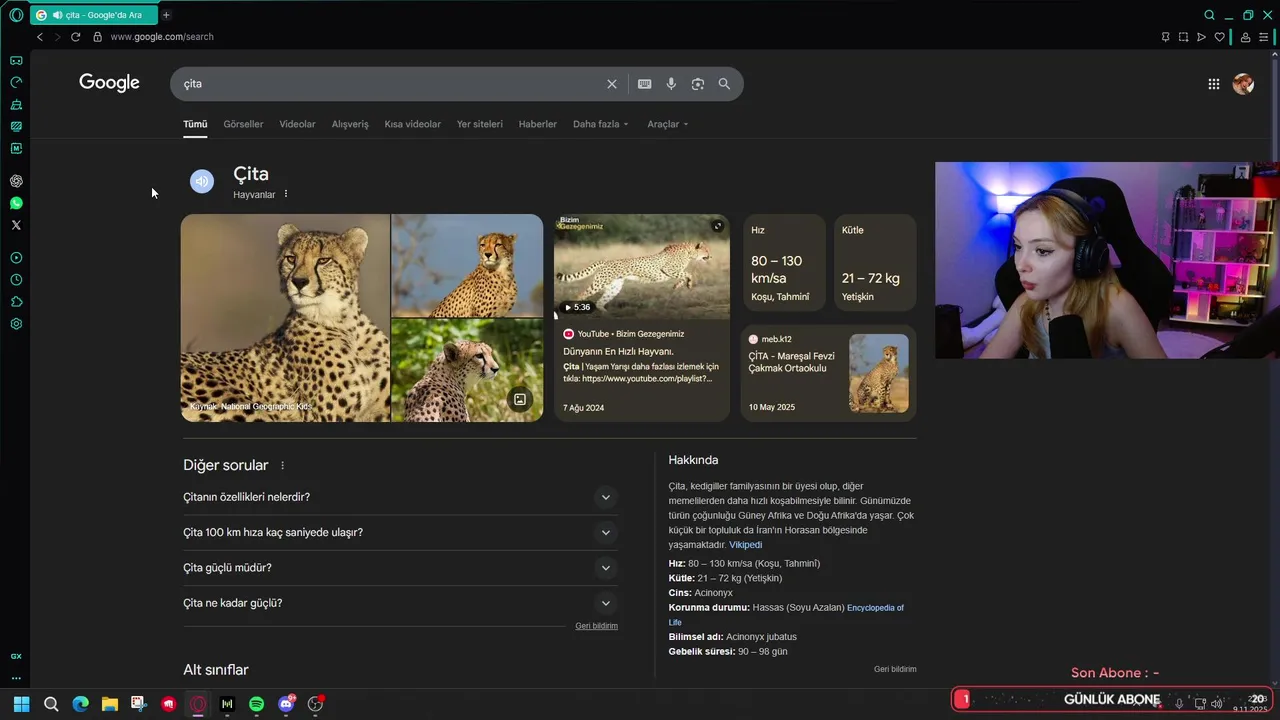Open the Google account avatar
The height and width of the screenshot is (720, 1280).
click(x=1243, y=84)
